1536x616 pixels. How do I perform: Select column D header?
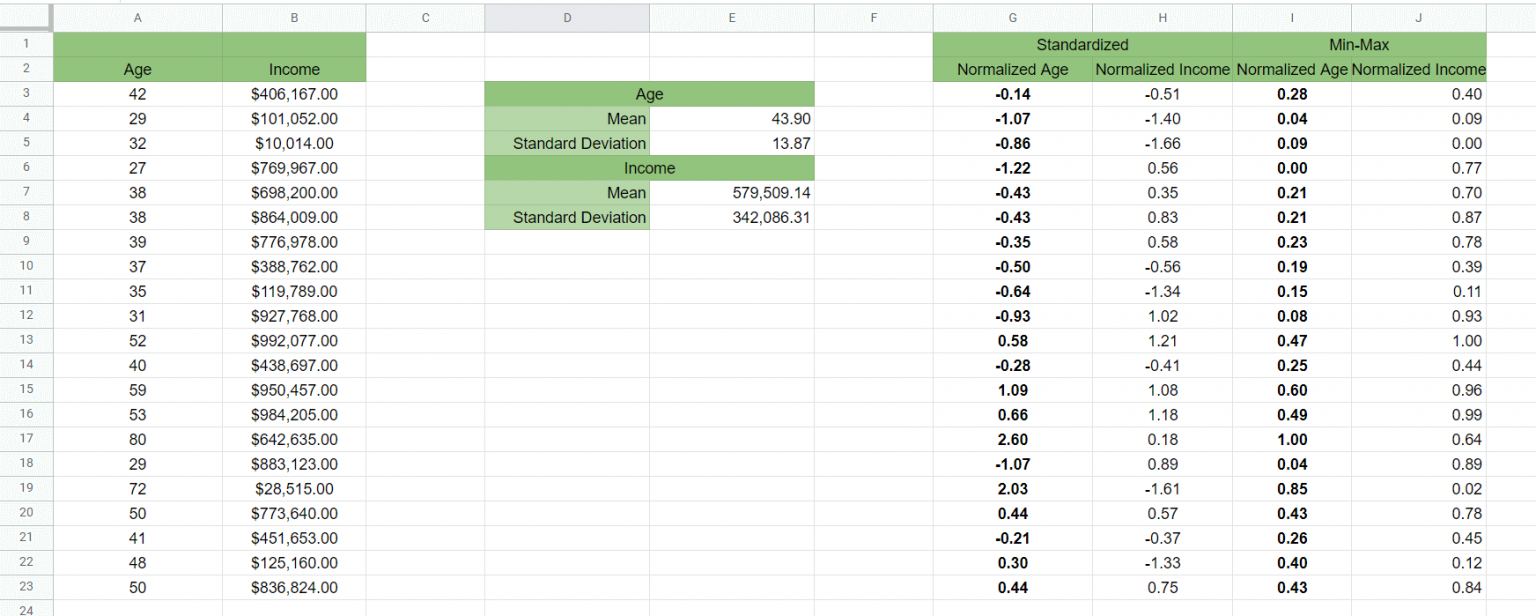point(566,17)
